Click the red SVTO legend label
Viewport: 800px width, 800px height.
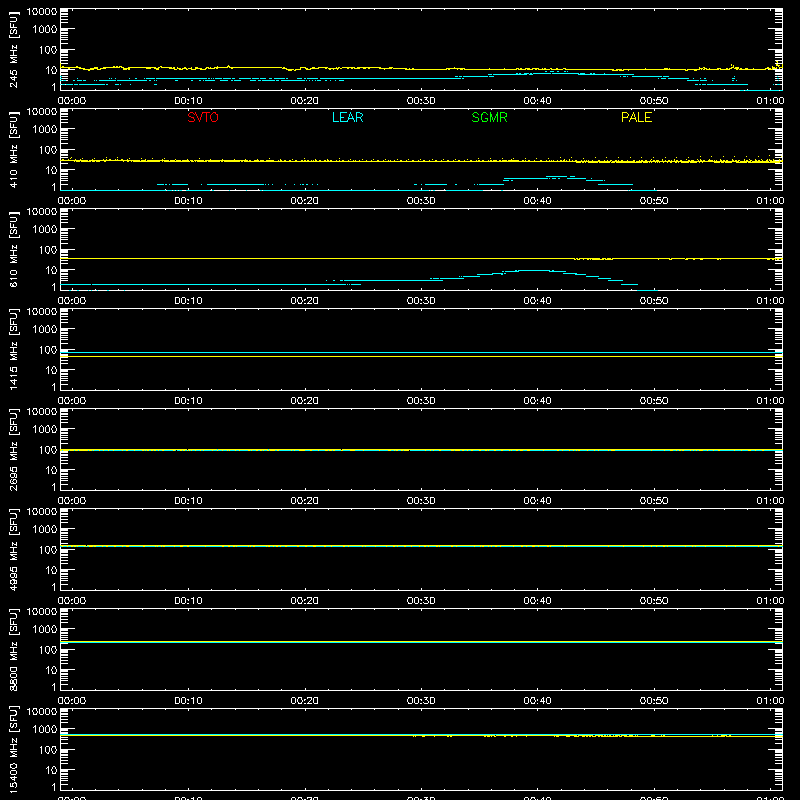point(203,117)
